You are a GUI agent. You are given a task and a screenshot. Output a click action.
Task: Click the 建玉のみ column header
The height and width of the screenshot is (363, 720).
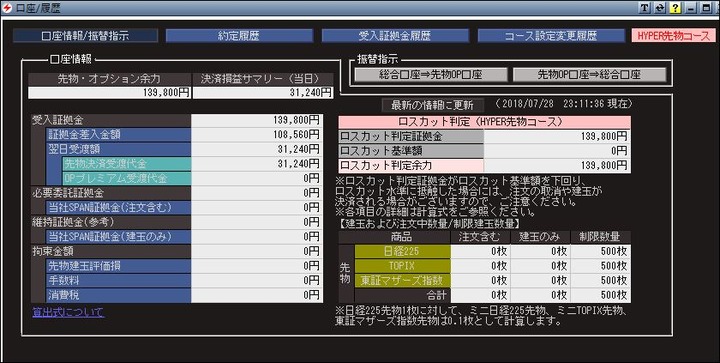pyautogui.click(x=540, y=237)
